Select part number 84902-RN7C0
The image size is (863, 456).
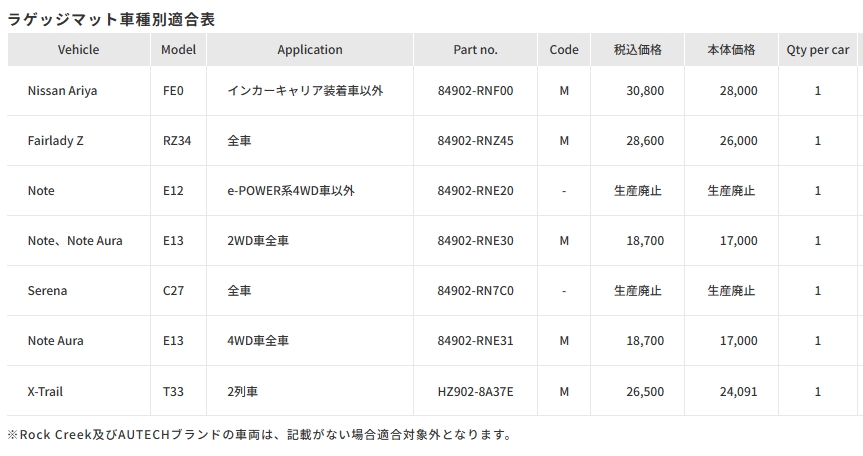476,291
